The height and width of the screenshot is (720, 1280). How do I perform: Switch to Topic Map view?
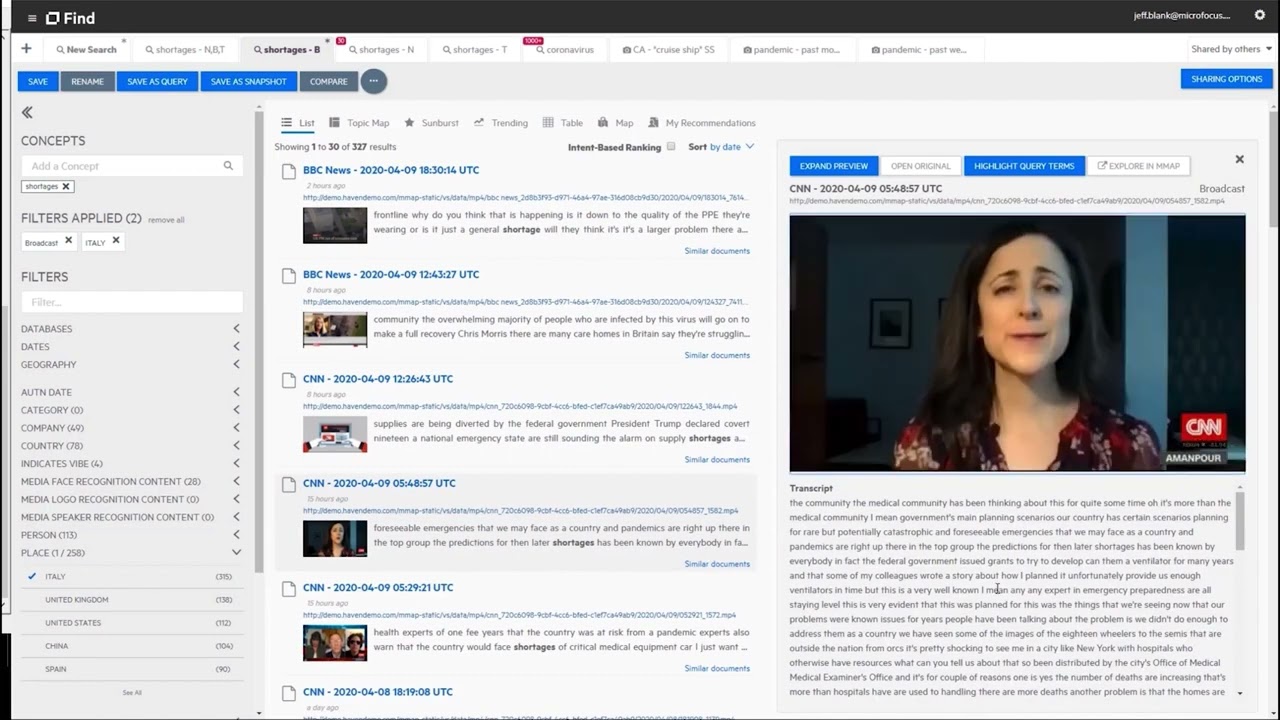click(x=359, y=123)
